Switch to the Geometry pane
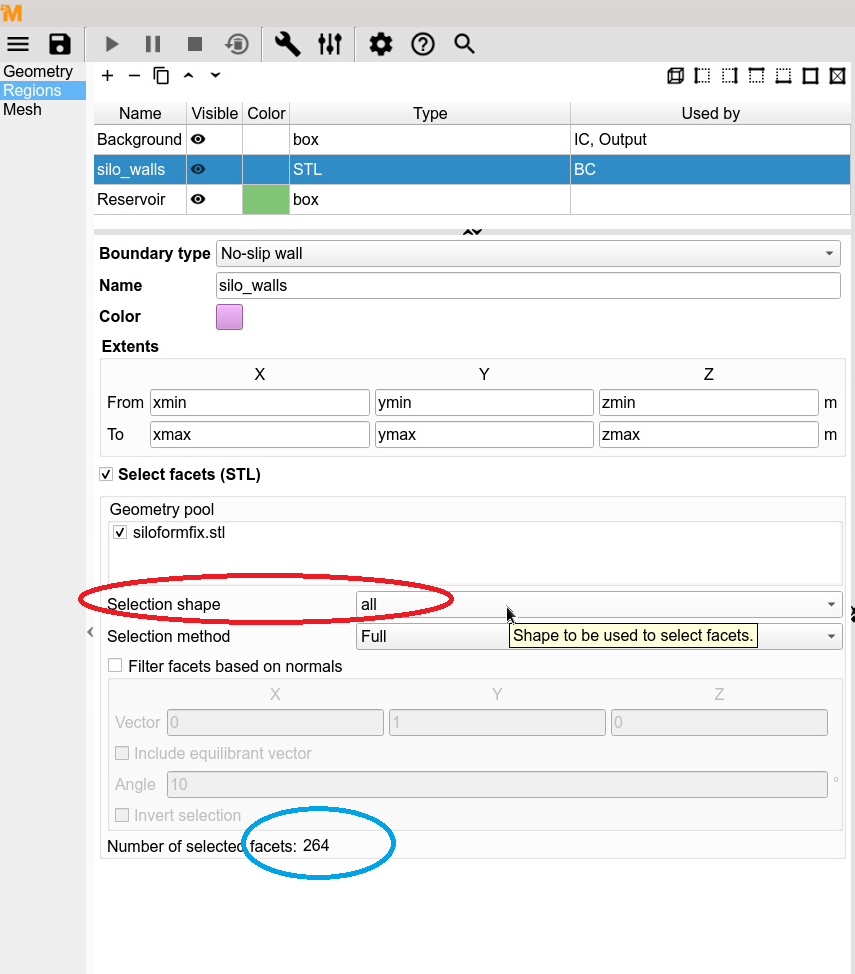The width and height of the screenshot is (855, 974). [x=38, y=72]
